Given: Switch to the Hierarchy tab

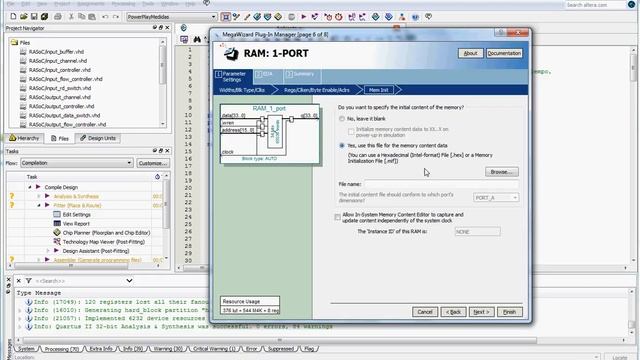Looking at the screenshot, I should point(24,138).
